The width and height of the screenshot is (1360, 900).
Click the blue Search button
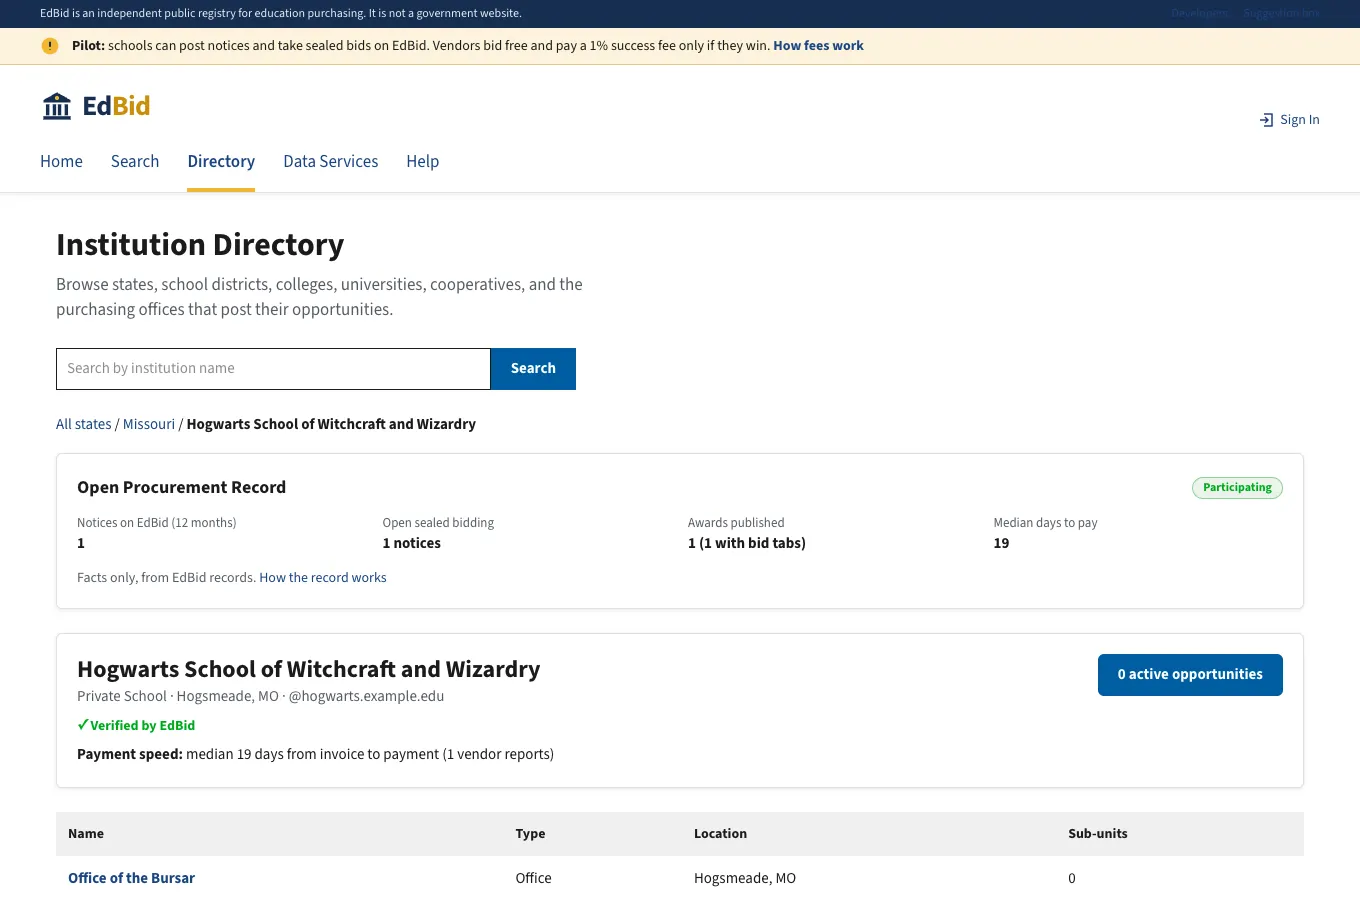(x=533, y=369)
